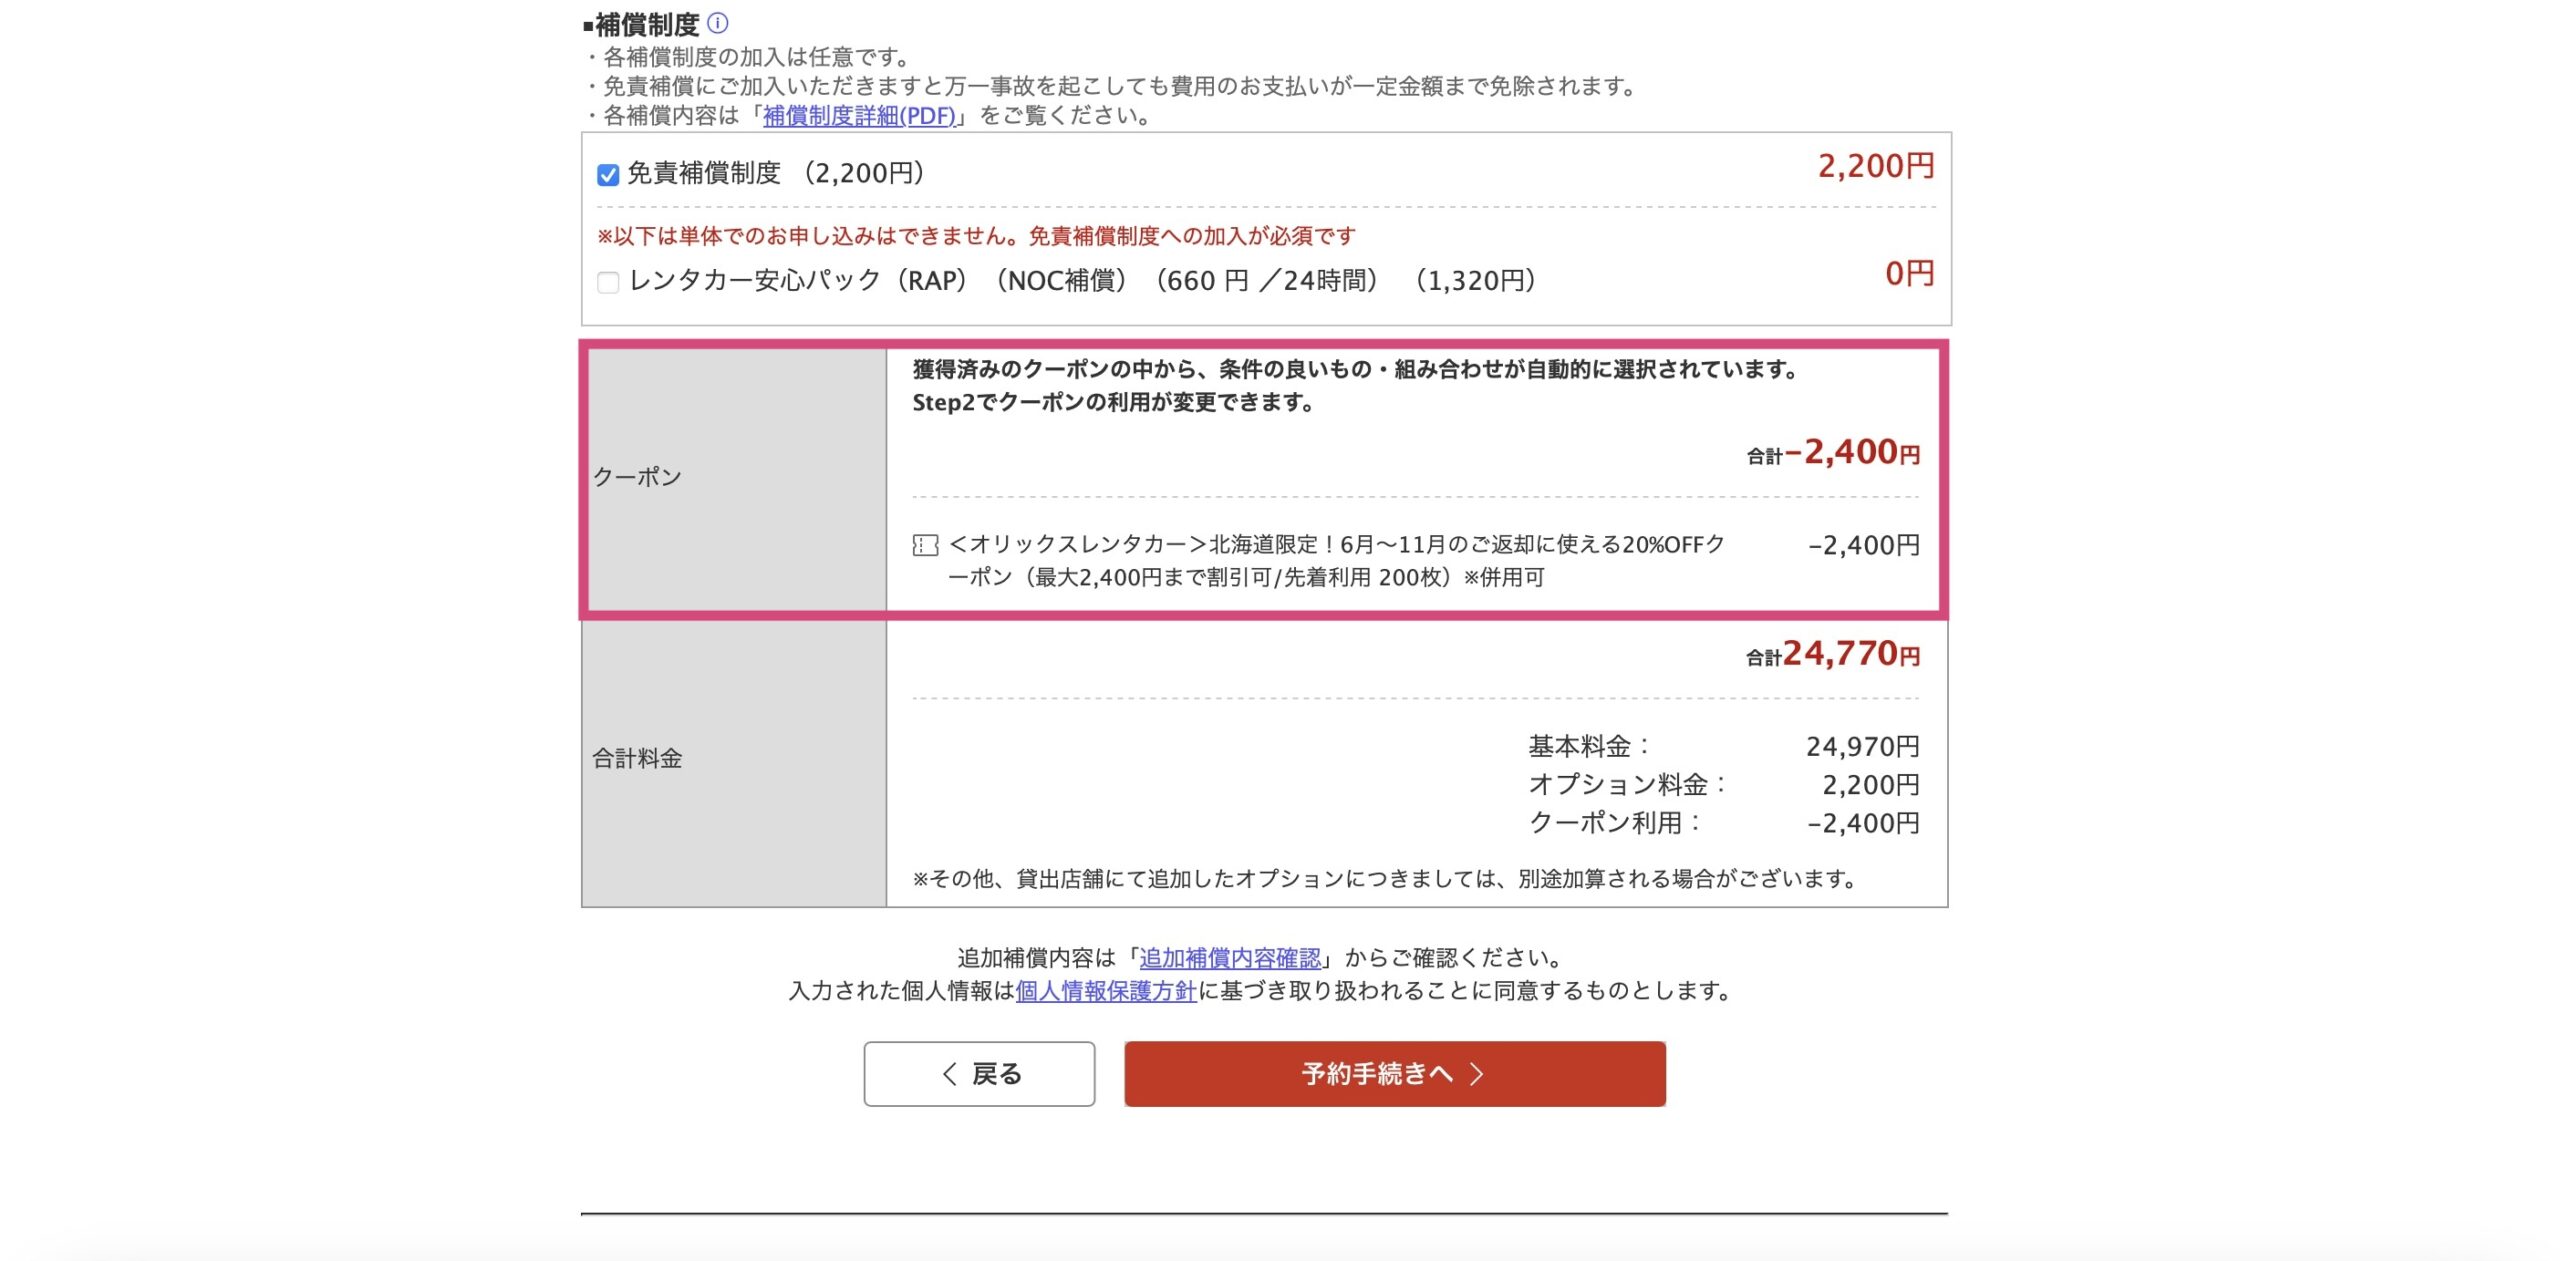
Task: Click the 合計 24,770円 total amount
Action: pyautogui.click(x=1833, y=654)
